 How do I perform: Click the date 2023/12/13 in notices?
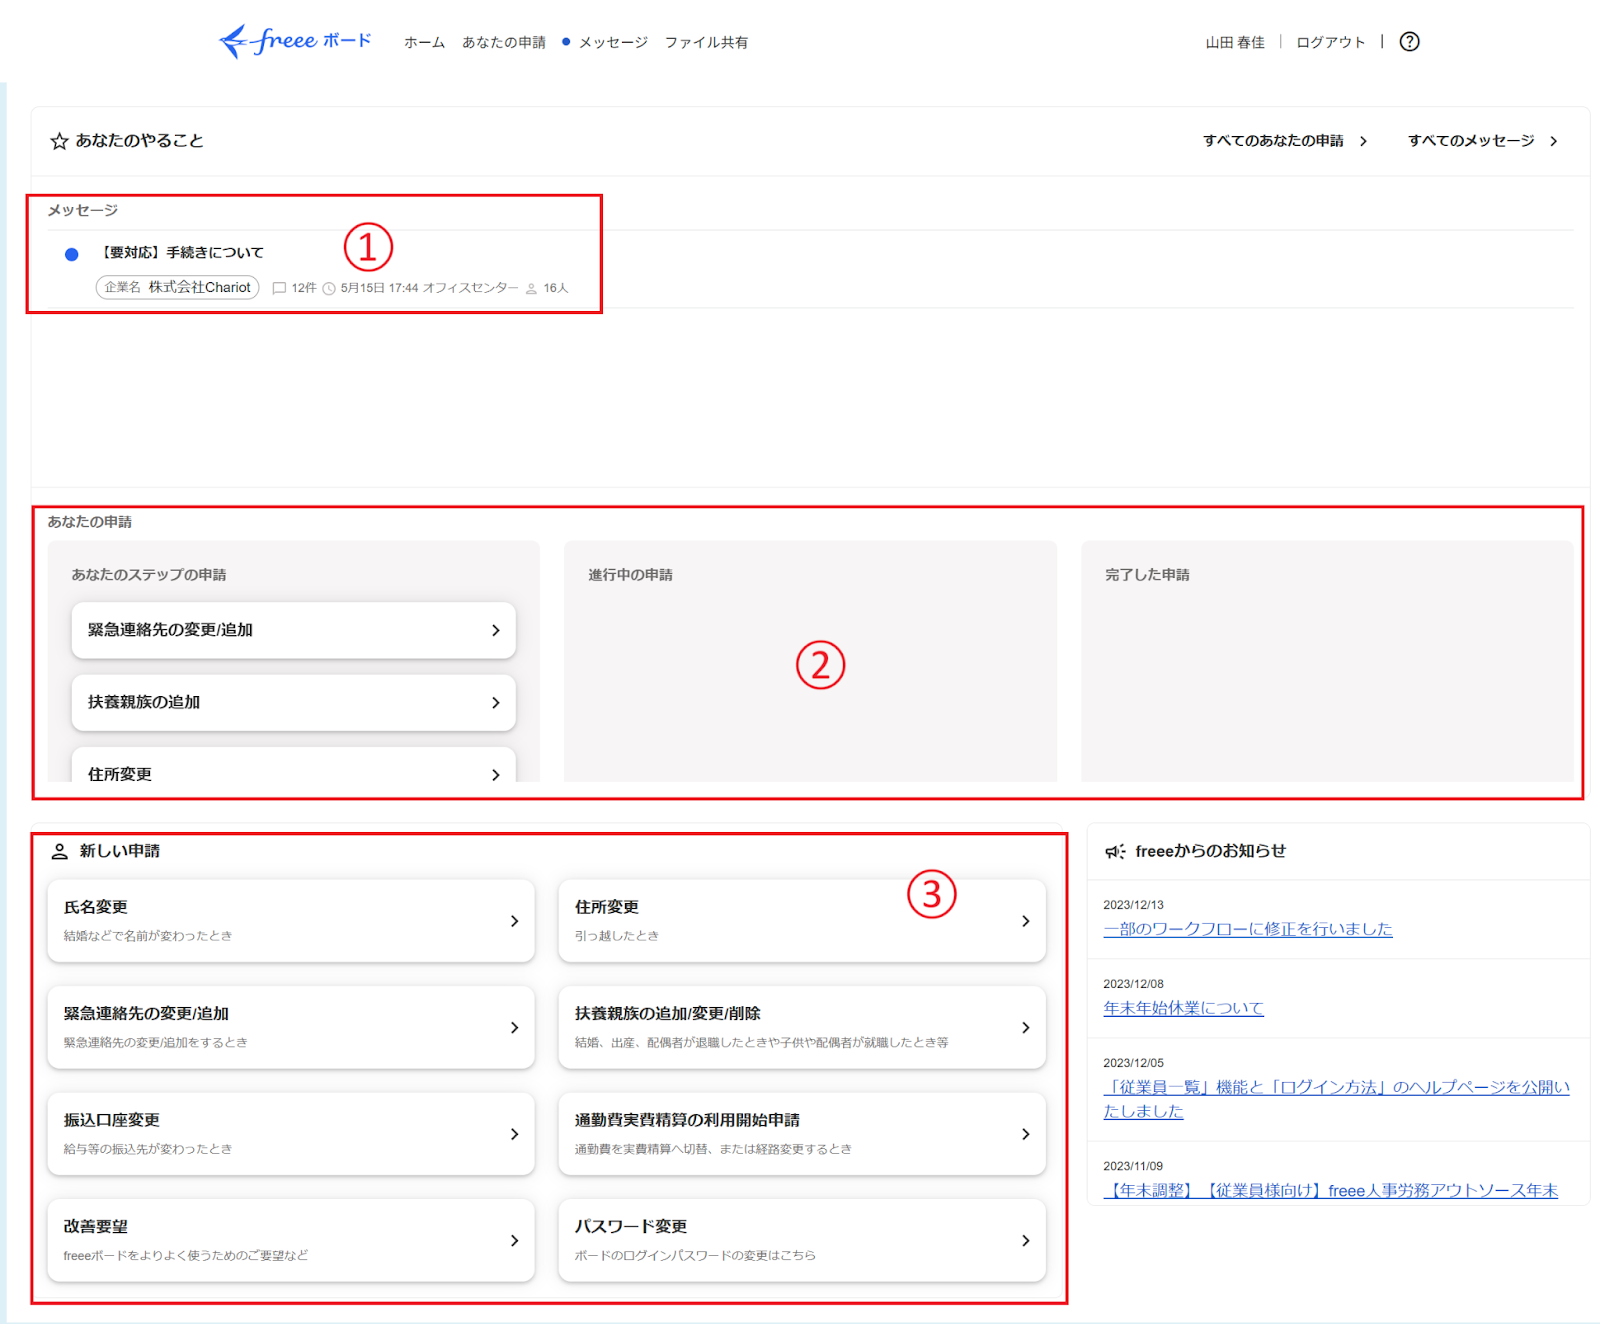[x=1133, y=905]
